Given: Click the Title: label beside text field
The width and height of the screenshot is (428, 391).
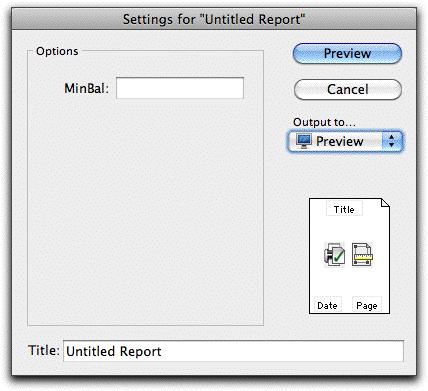Looking at the screenshot, I should [44, 350].
